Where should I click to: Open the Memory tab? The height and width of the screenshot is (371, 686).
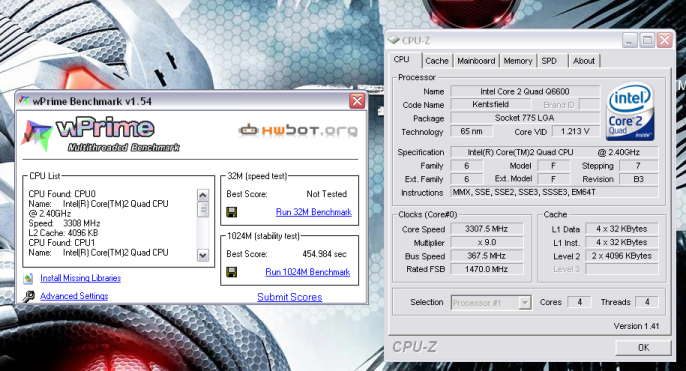pos(518,61)
